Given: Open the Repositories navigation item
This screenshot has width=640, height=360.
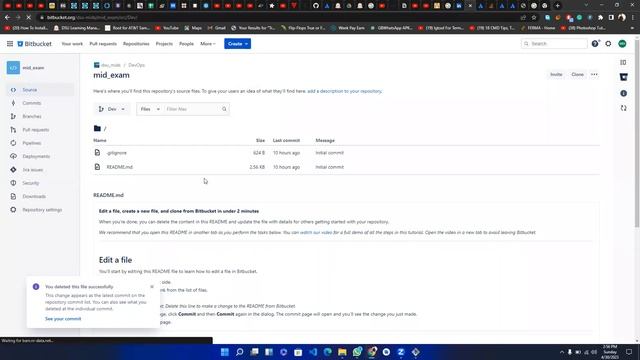Looking at the screenshot, I should 136,44.
